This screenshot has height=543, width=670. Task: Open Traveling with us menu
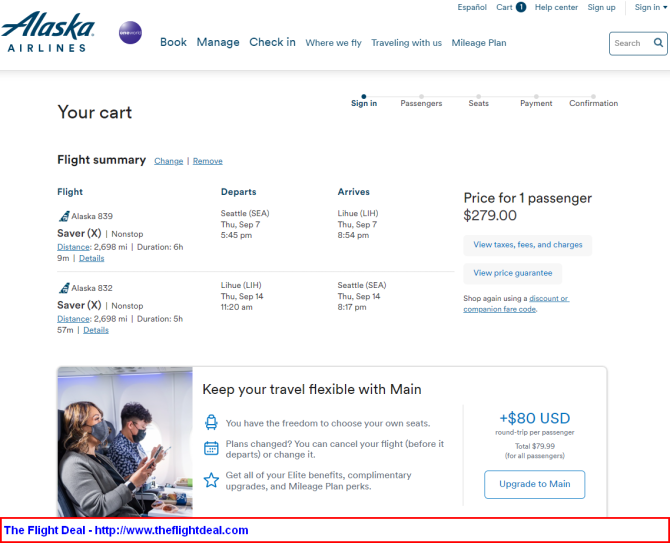[406, 43]
